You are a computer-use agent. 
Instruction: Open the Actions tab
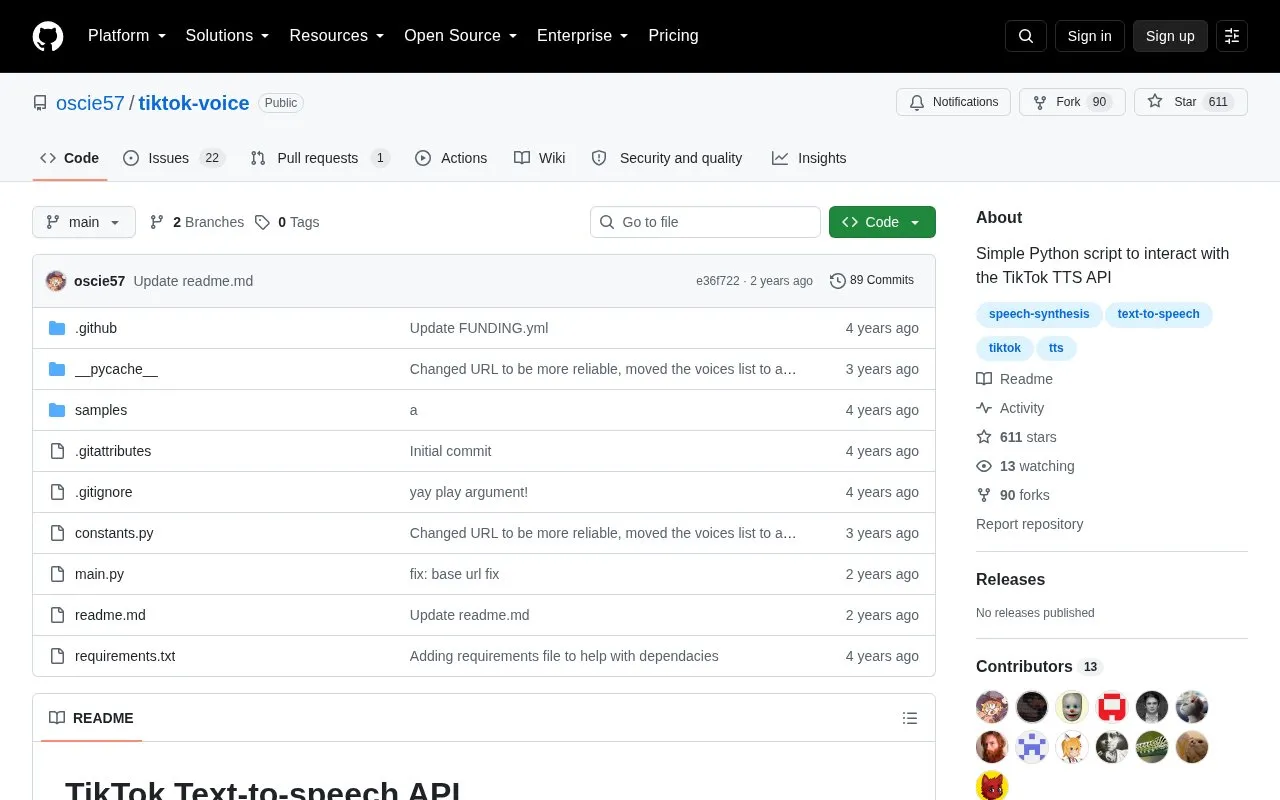451,158
